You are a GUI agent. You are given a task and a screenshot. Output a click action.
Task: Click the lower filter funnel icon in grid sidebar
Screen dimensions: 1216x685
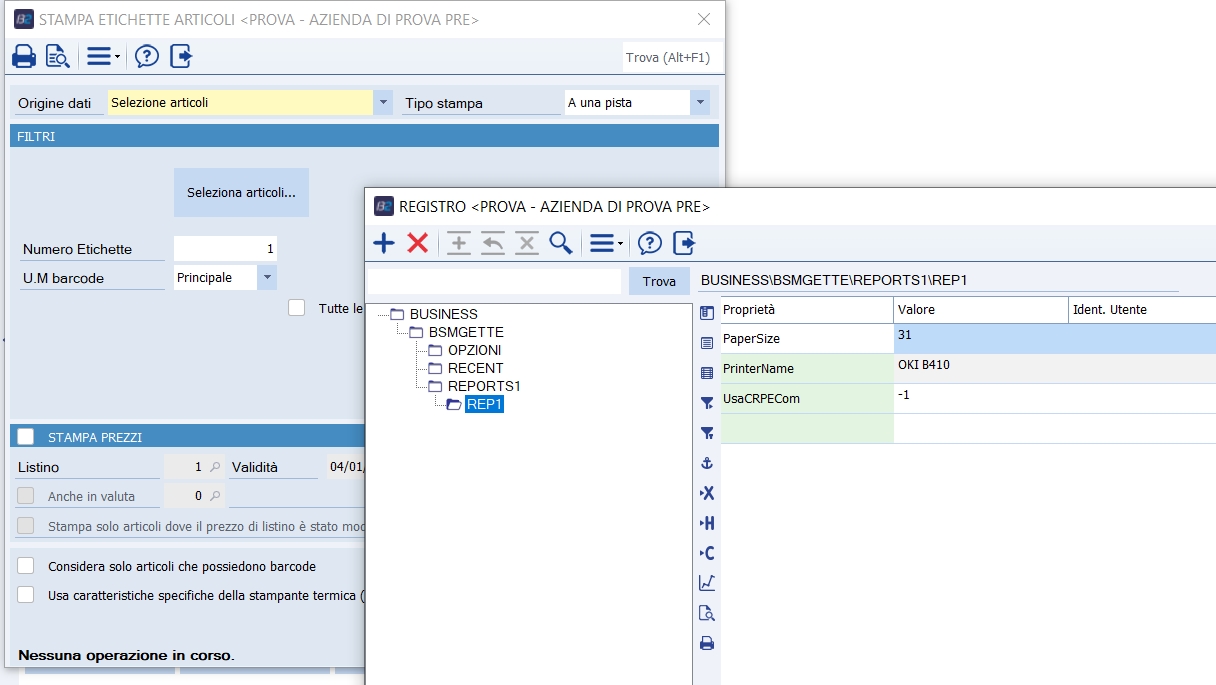(707, 433)
